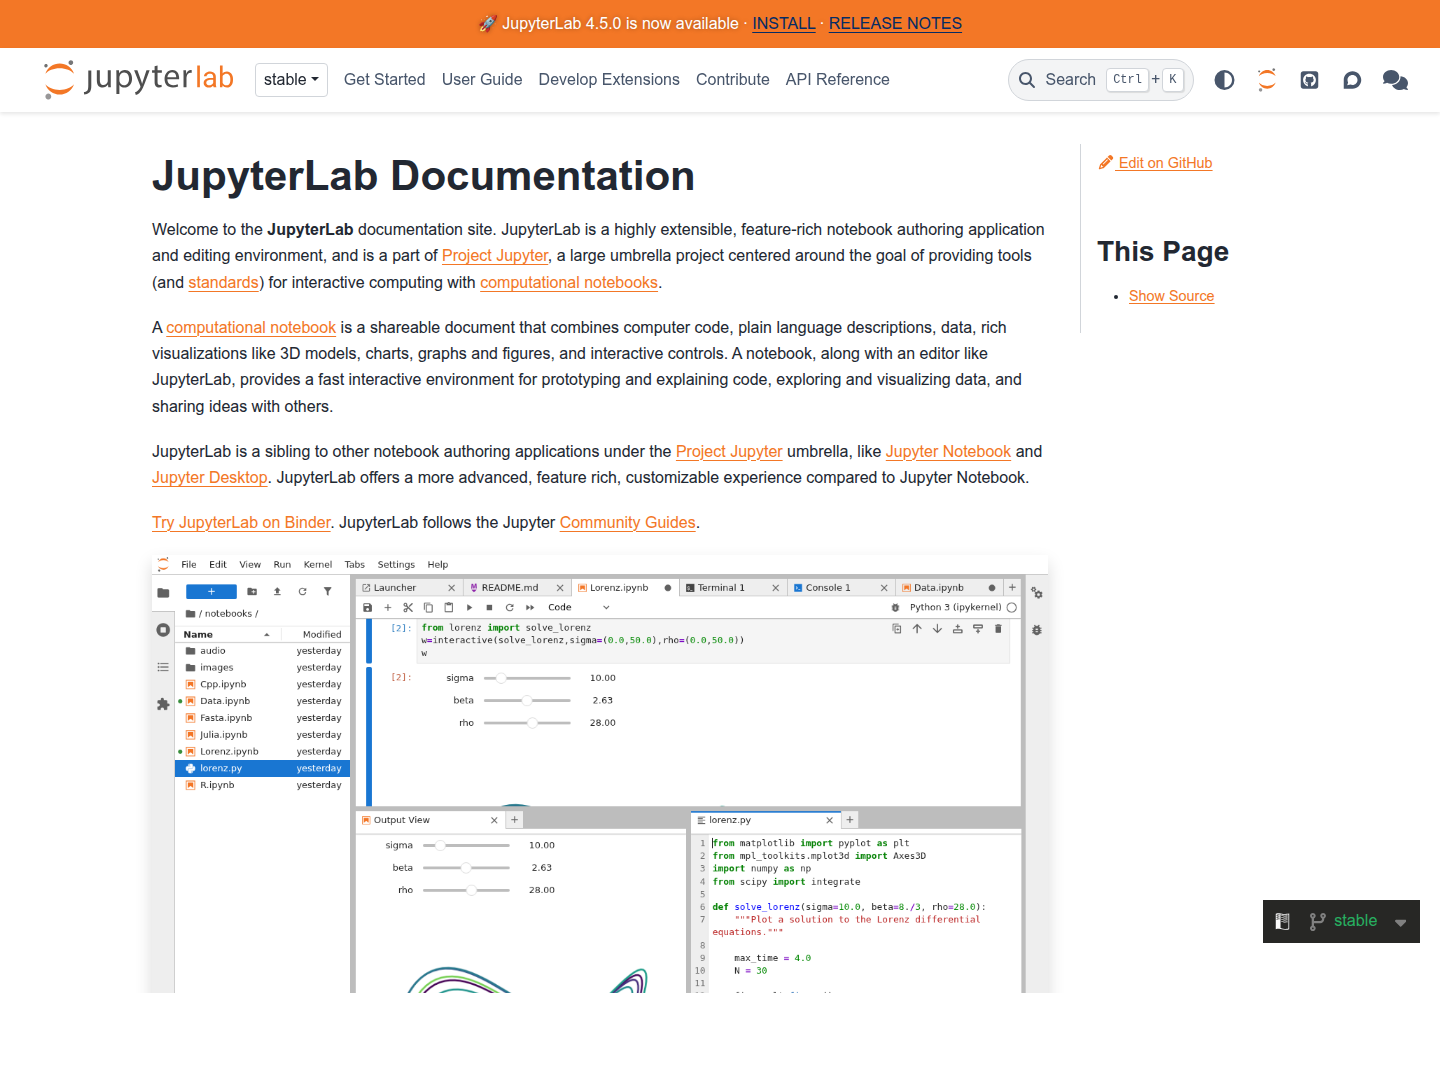1440x1080 pixels.
Task: Click the INSTALL link in the banner
Action: (x=784, y=23)
